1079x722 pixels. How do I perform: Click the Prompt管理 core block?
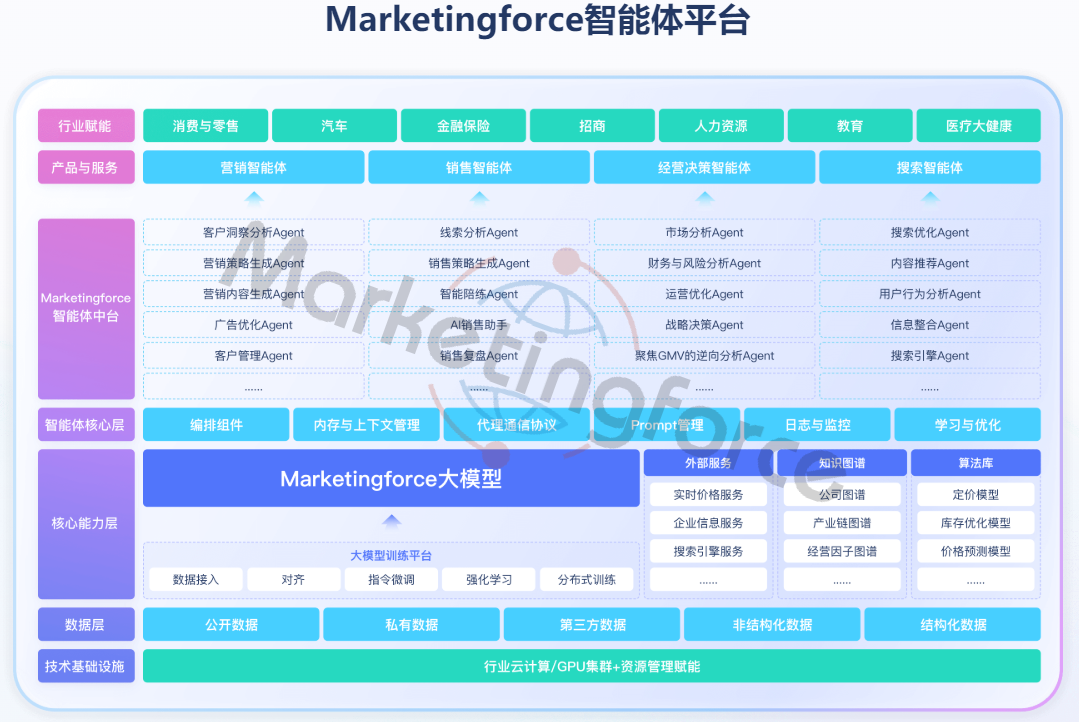[667, 425]
